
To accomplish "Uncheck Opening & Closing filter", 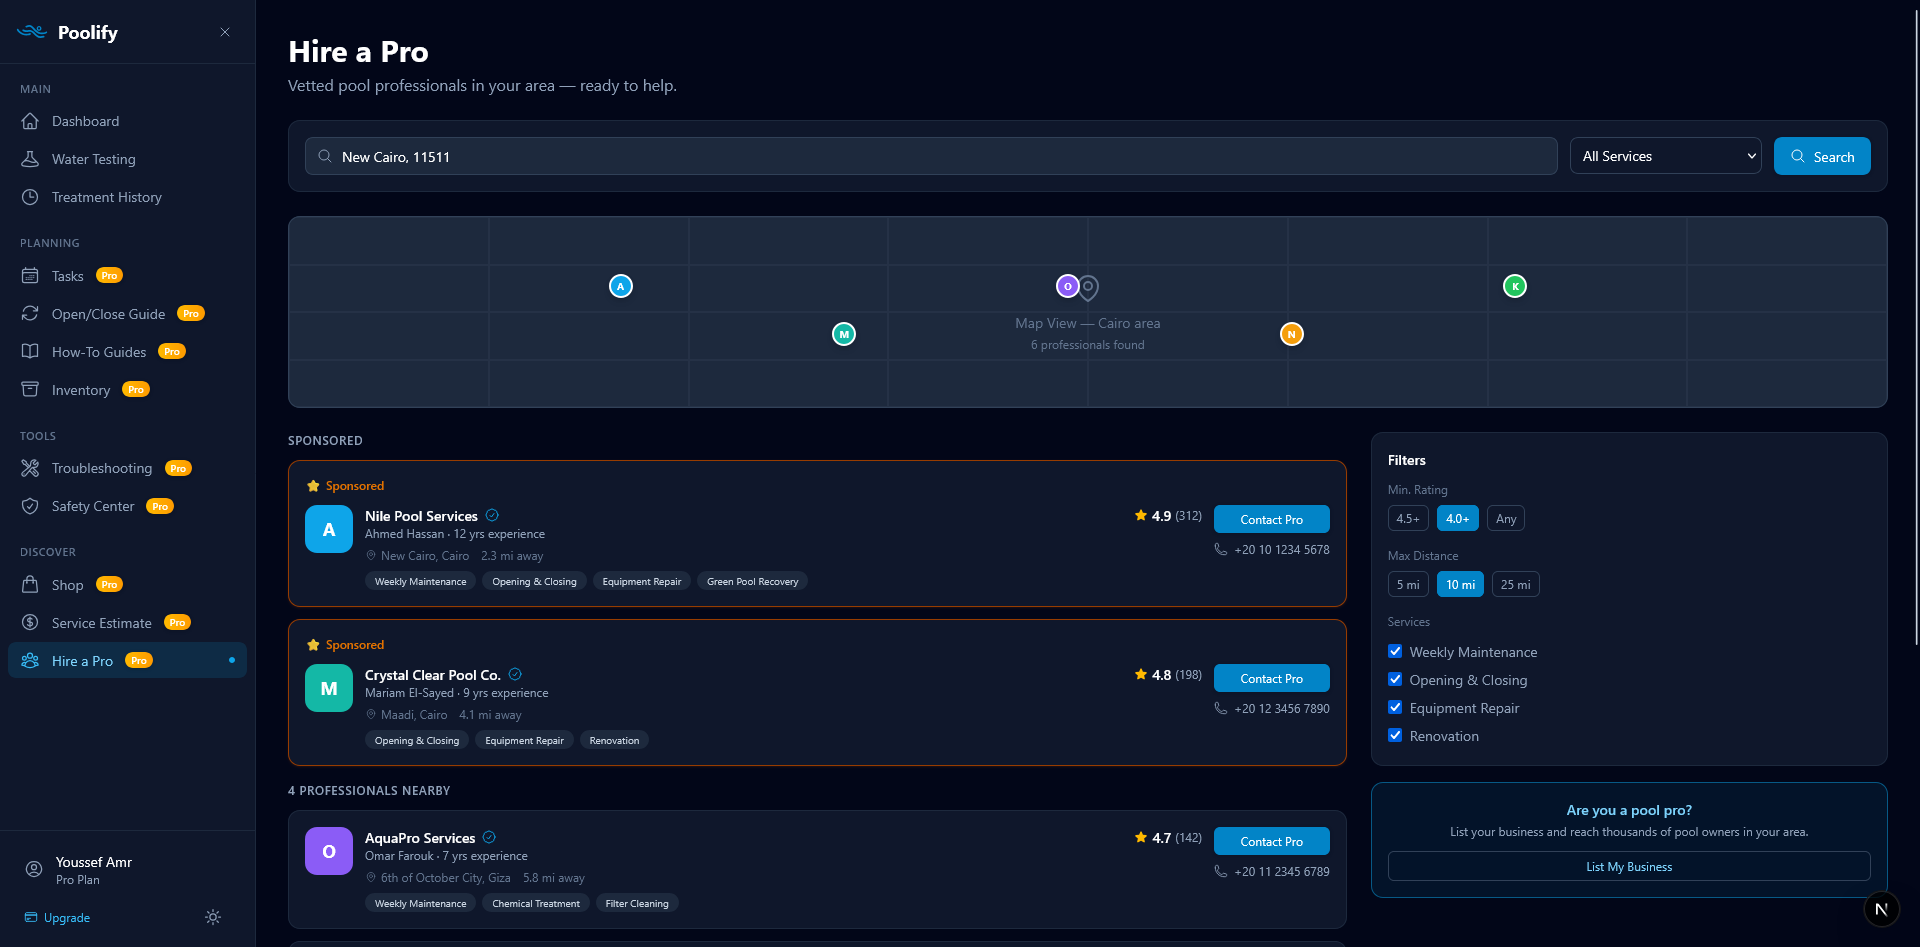I will (x=1395, y=679).
